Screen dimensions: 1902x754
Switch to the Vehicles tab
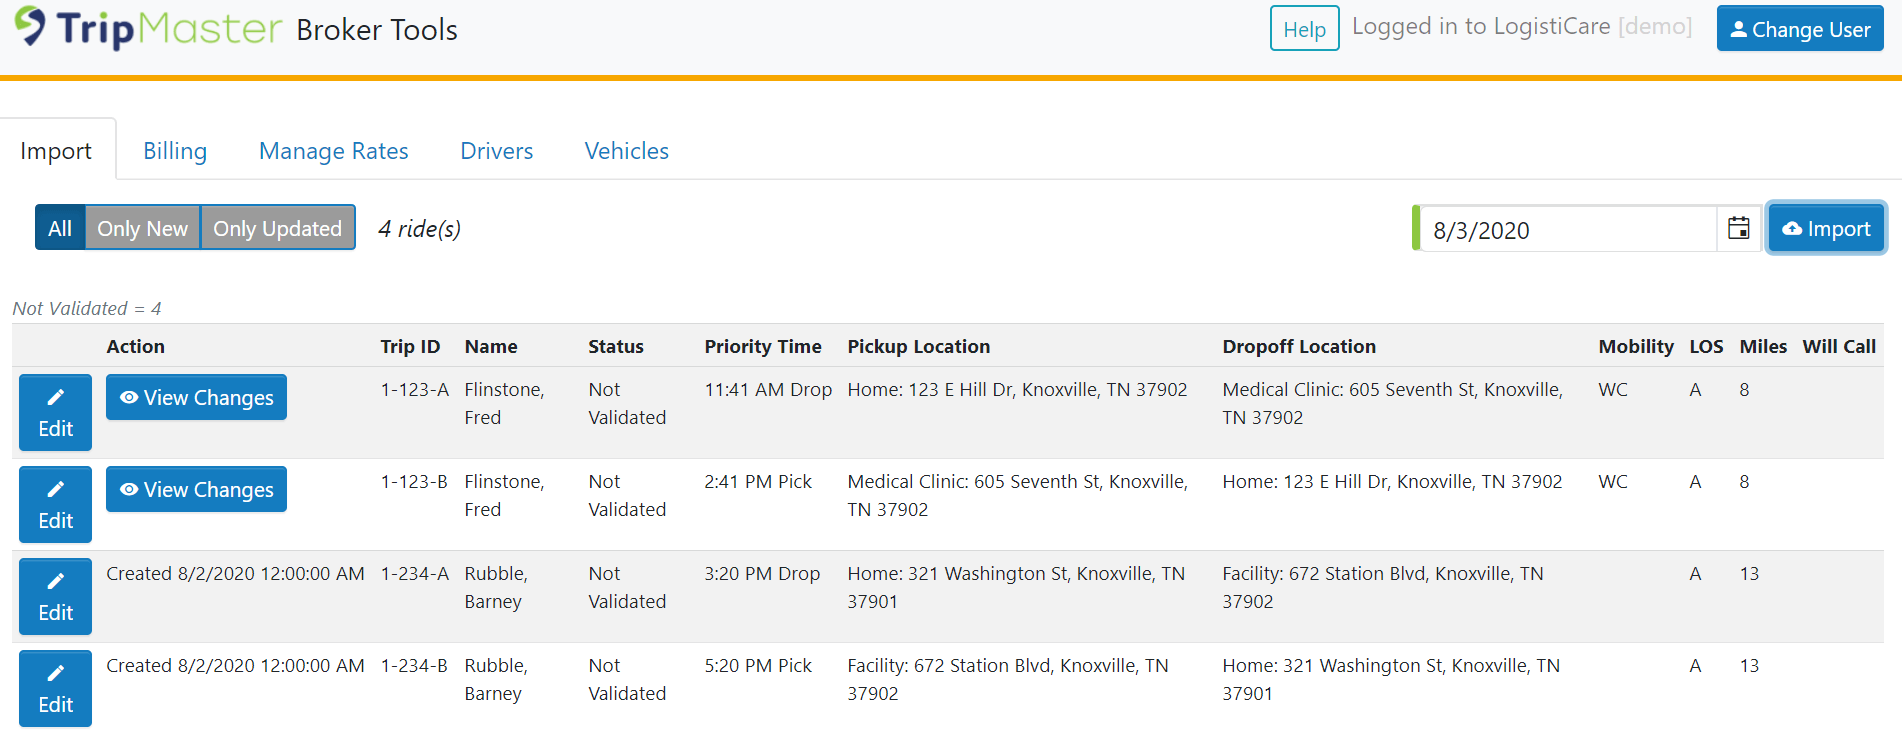[x=626, y=150]
